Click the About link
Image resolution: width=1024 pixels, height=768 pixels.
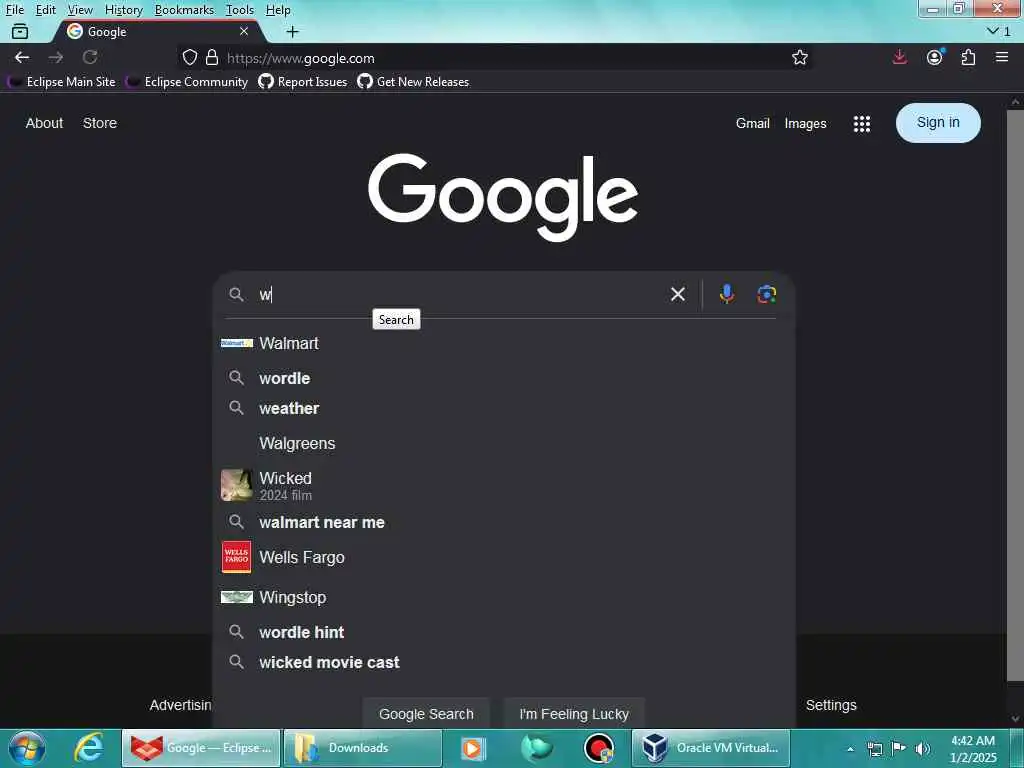[44, 123]
